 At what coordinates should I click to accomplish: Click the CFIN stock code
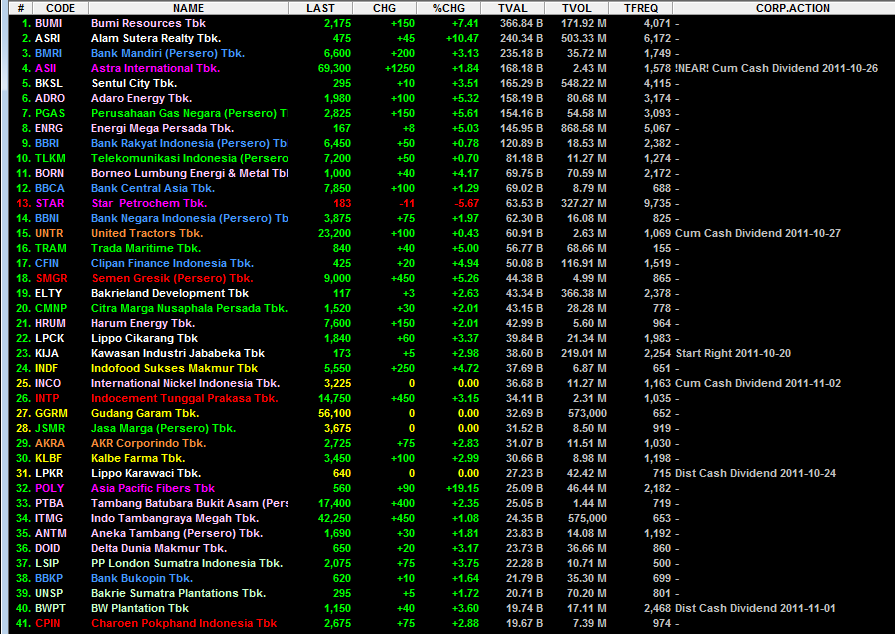(x=47, y=263)
